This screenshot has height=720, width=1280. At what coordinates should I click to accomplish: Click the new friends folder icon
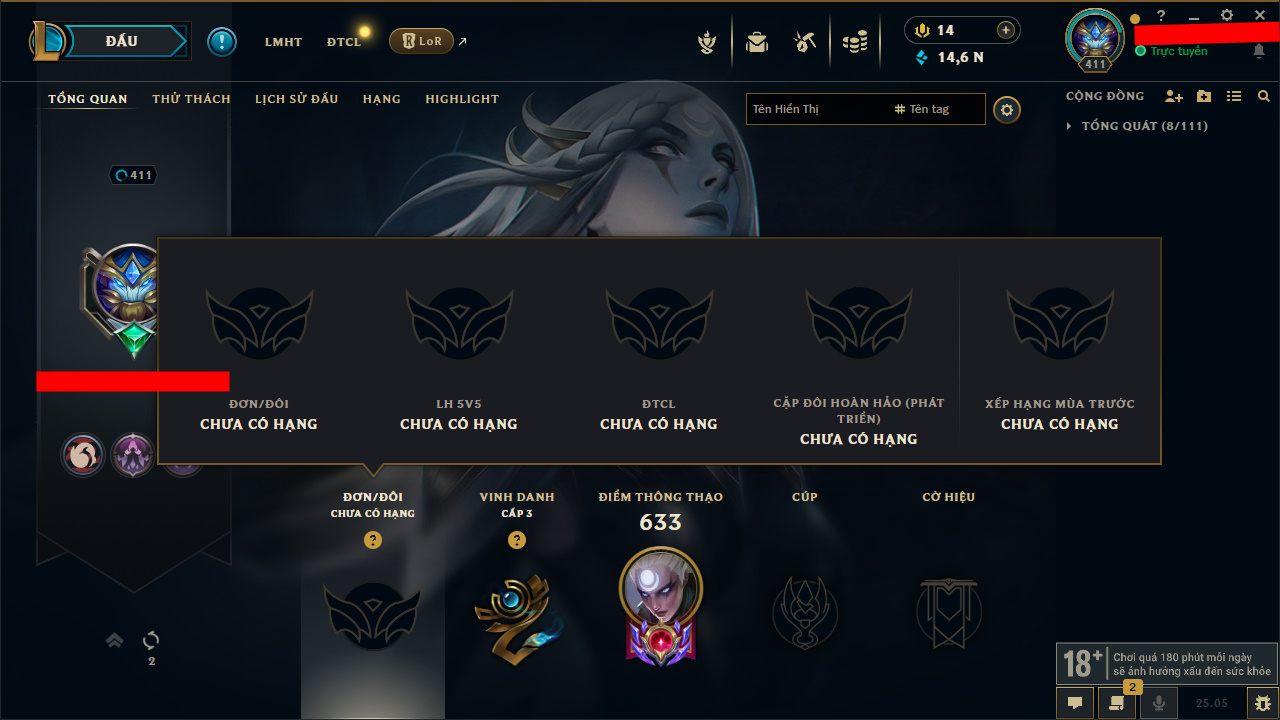click(x=1204, y=96)
